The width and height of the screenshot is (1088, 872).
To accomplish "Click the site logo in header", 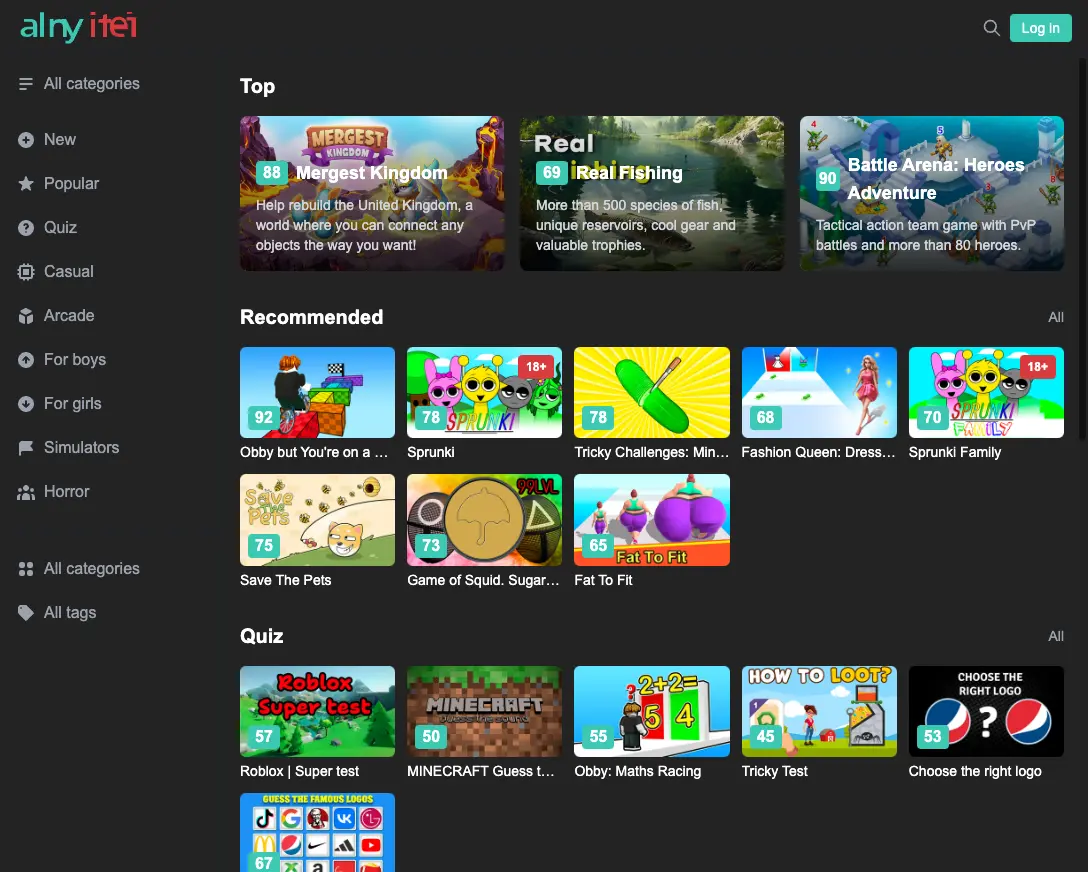I will tap(78, 27).
